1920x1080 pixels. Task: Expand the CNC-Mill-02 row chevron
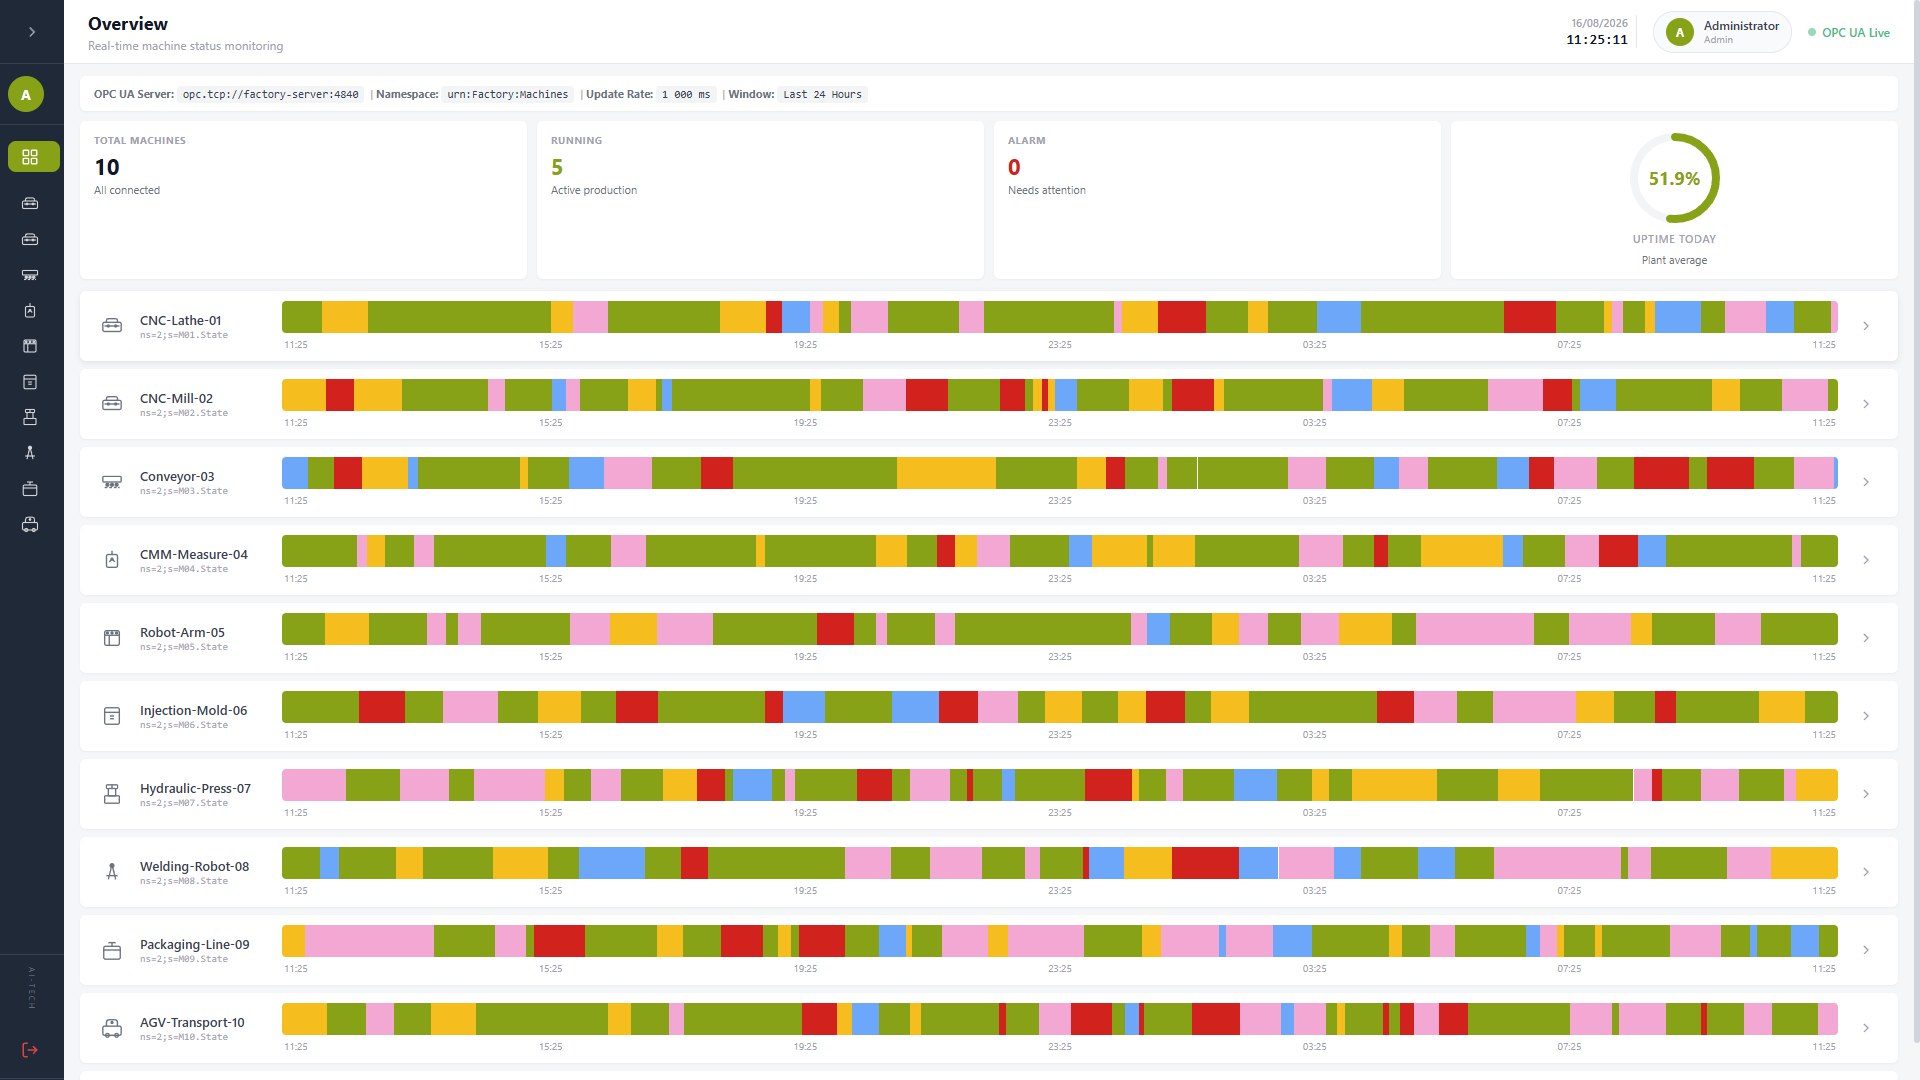coord(1866,404)
